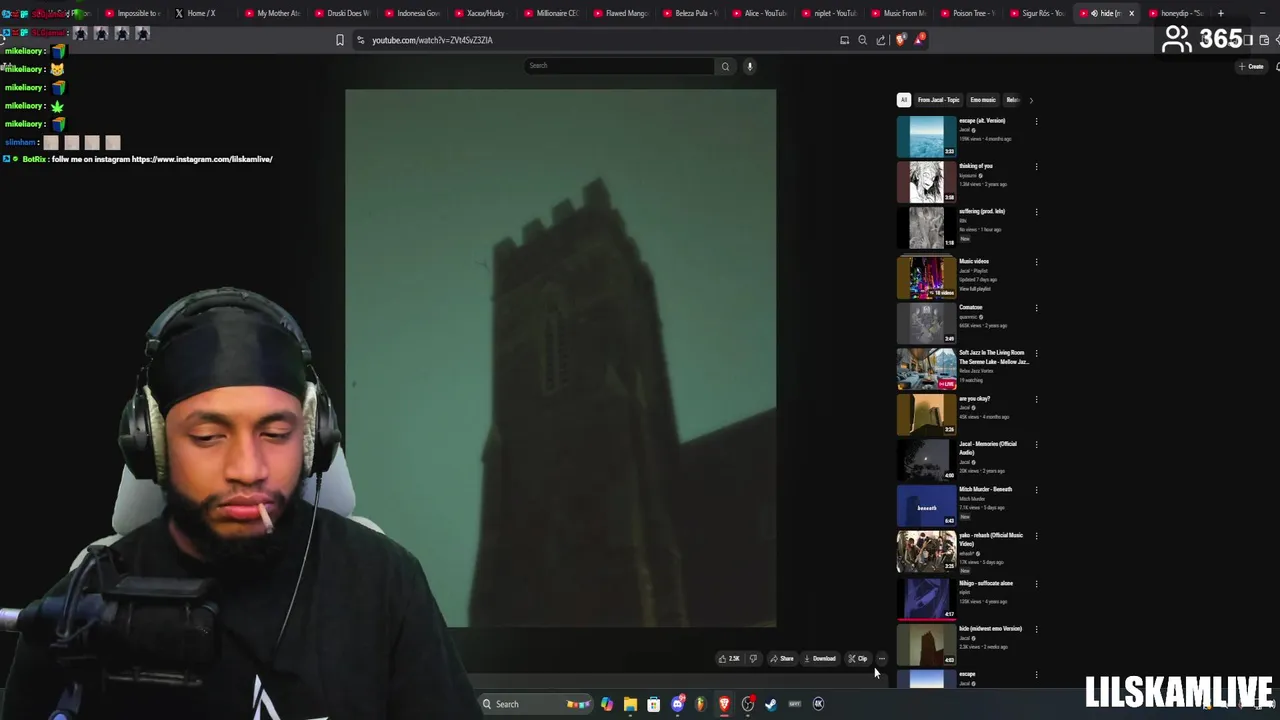
Task: Open site information icon beside URL
Action: [360, 40]
